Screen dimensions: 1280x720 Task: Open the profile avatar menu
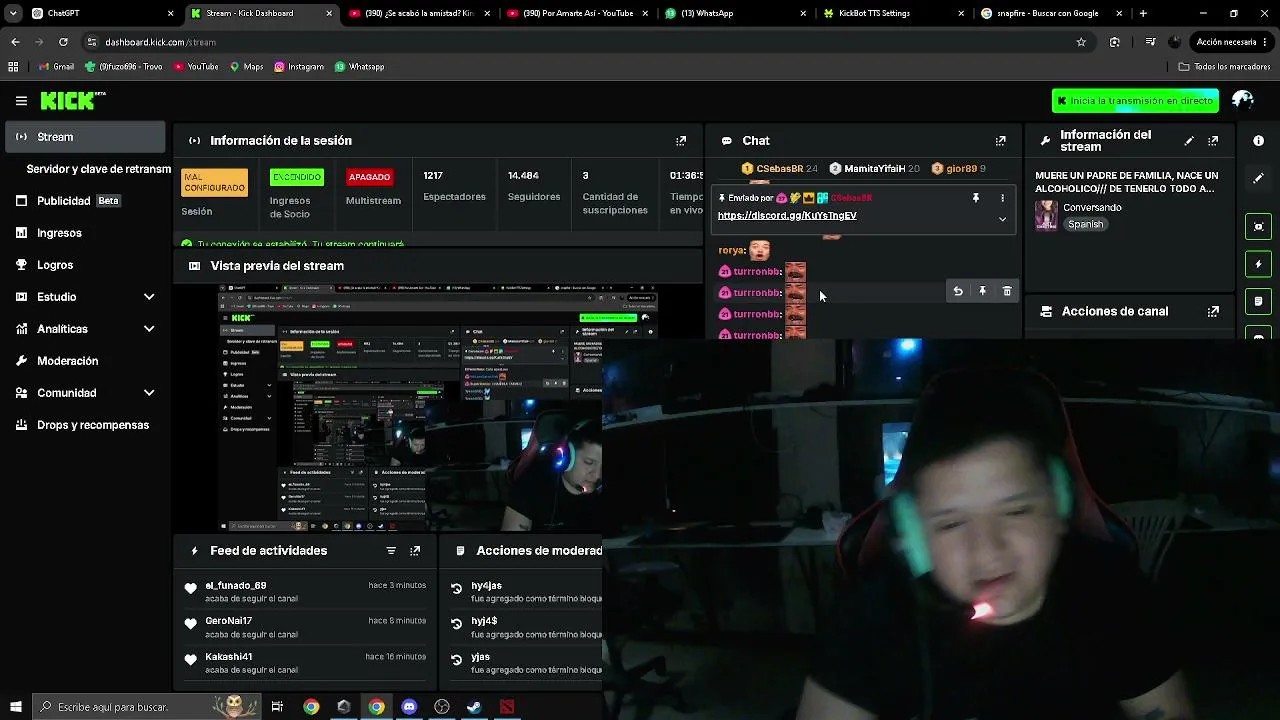click(x=1243, y=100)
